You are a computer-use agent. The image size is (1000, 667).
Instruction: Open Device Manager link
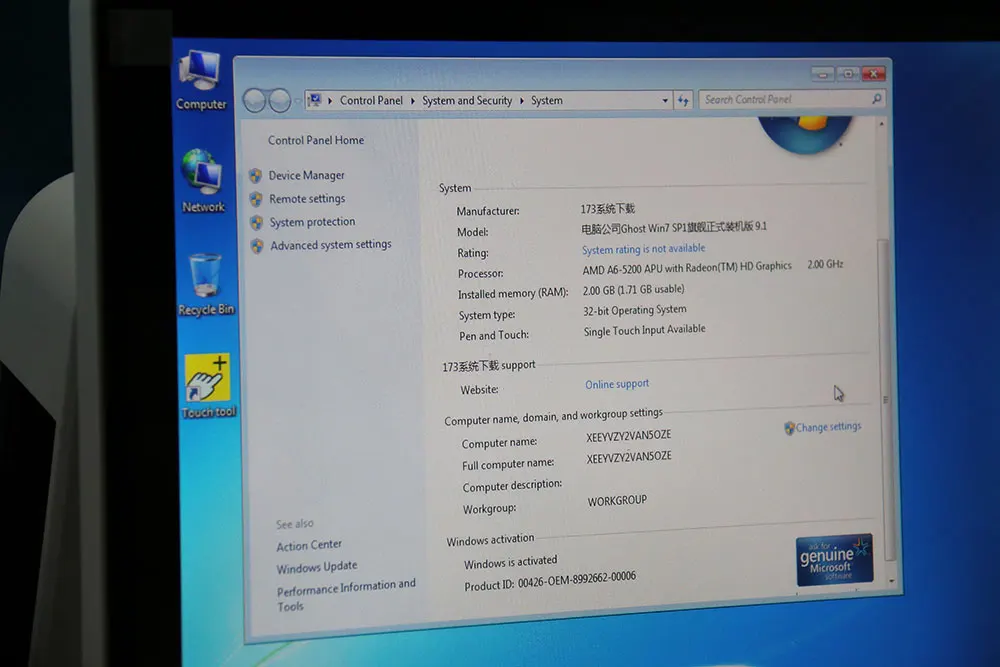pos(306,175)
